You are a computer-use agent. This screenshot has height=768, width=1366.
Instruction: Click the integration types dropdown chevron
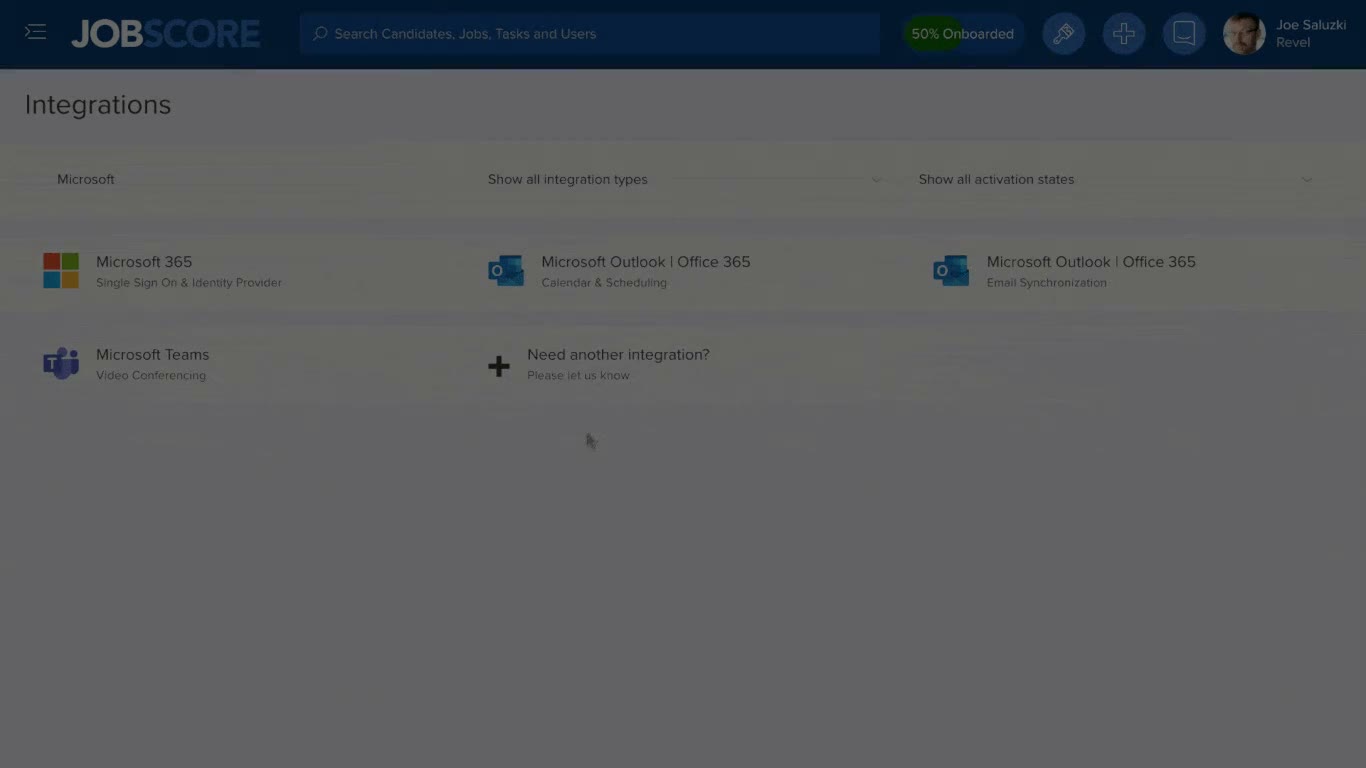(876, 180)
